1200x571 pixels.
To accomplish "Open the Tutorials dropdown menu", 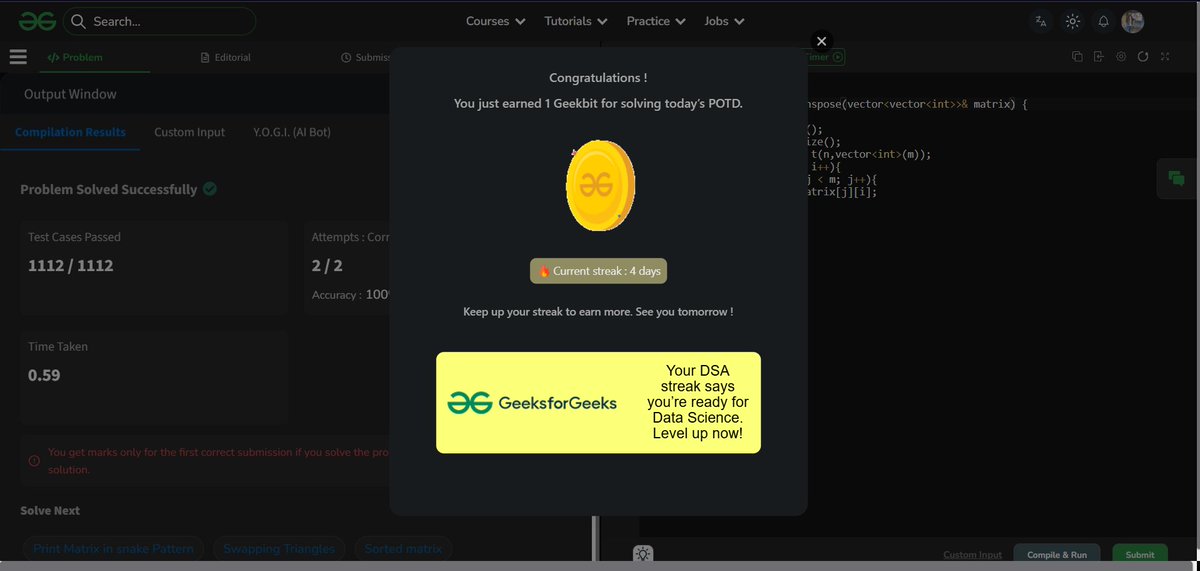I will [x=575, y=21].
